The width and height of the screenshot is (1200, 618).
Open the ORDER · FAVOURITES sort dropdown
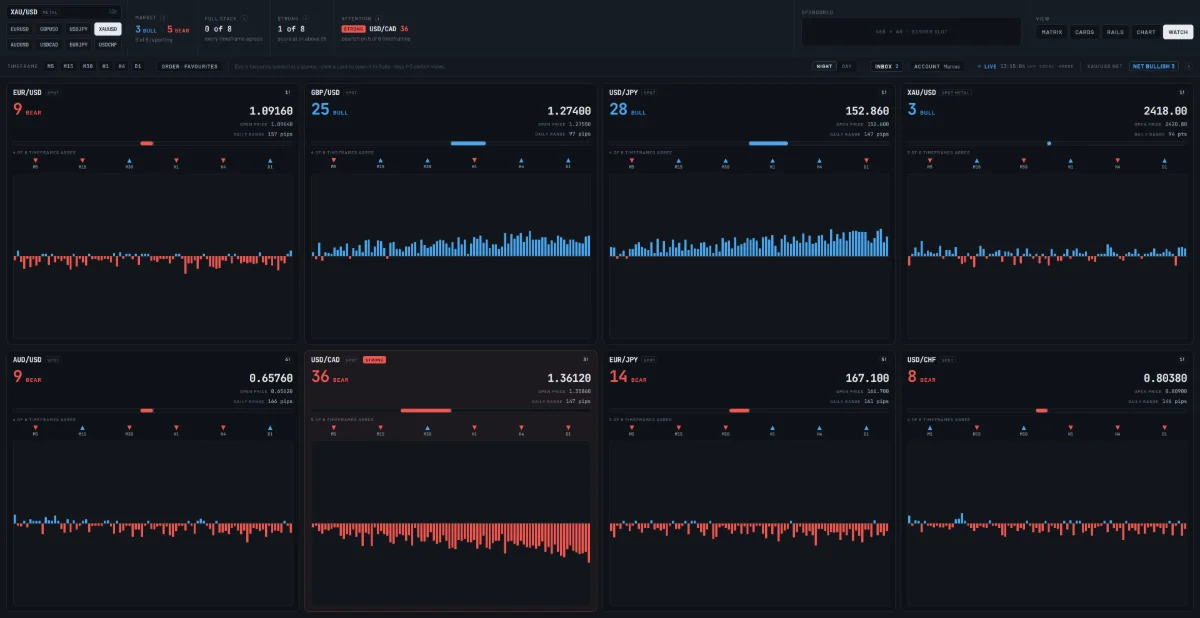tap(190, 66)
